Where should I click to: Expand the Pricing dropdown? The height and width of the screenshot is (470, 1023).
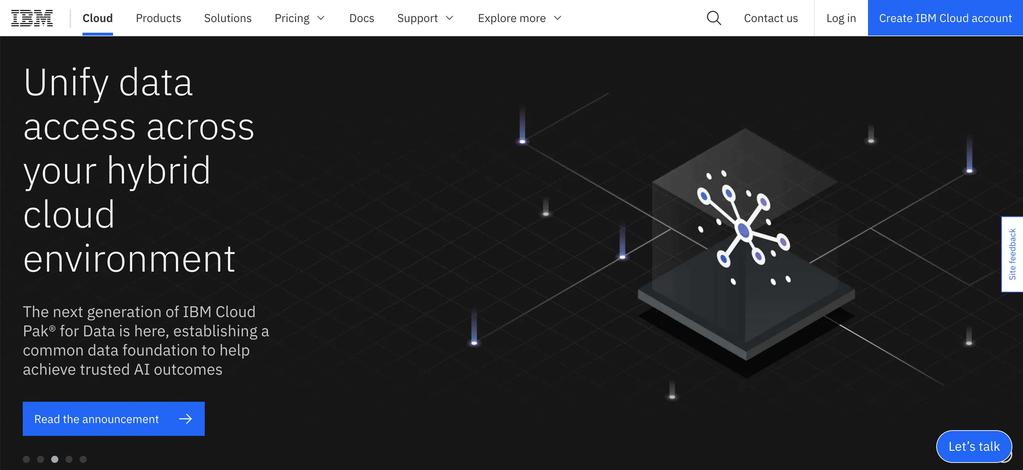[x=299, y=18]
